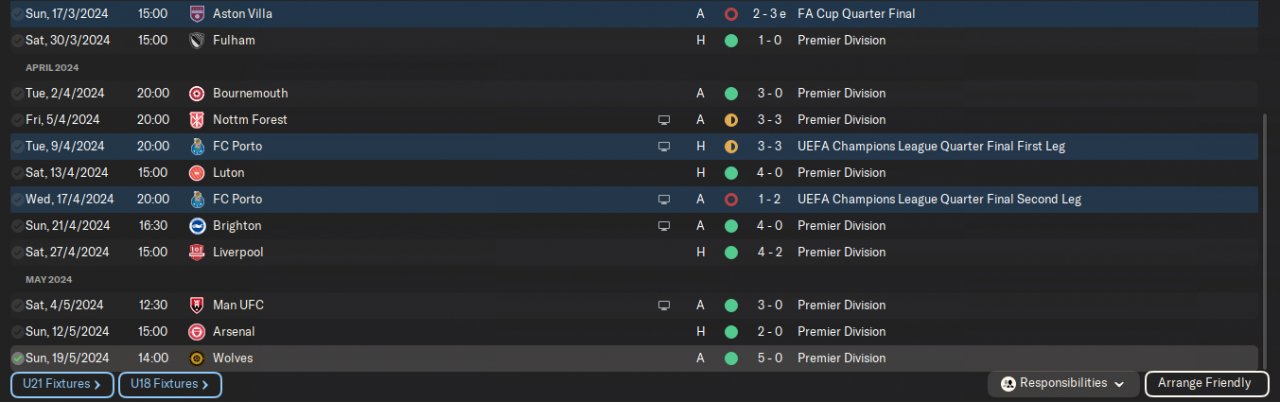Open the Brighton team link
The height and width of the screenshot is (402, 1280).
click(x=237, y=226)
